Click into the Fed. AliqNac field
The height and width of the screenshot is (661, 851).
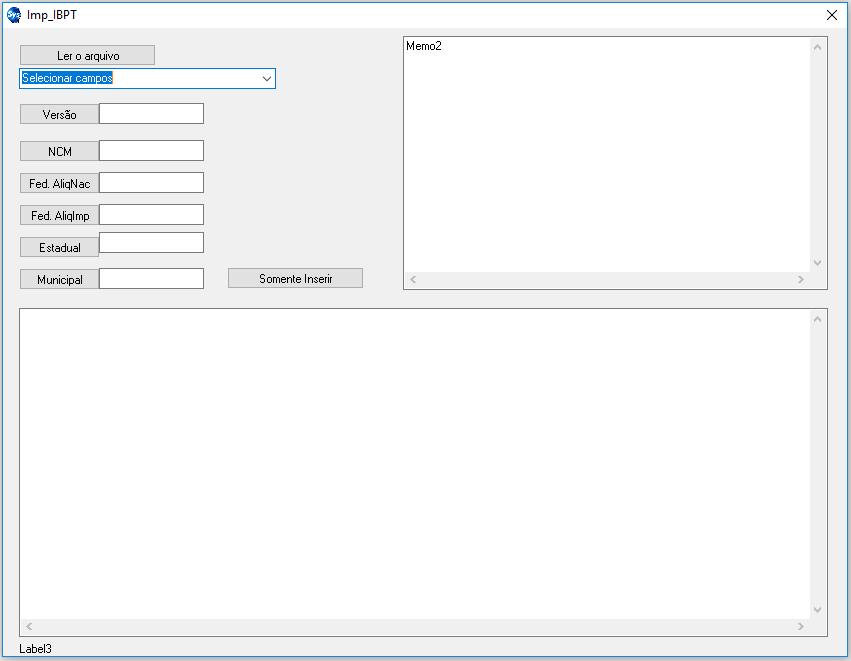[x=151, y=183]
